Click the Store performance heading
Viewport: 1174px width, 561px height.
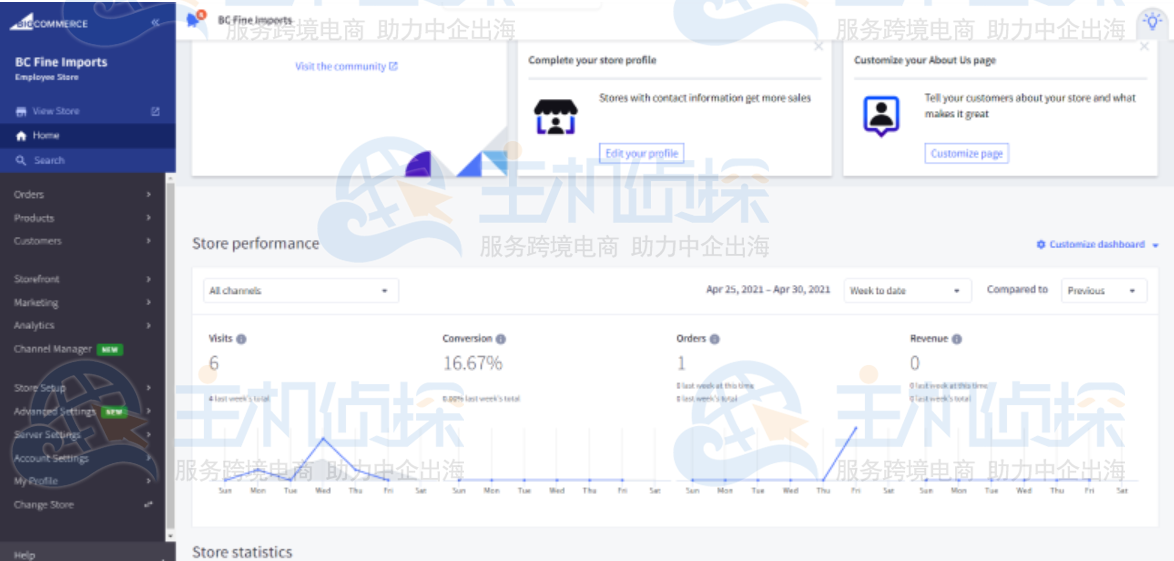coord(255,244)
